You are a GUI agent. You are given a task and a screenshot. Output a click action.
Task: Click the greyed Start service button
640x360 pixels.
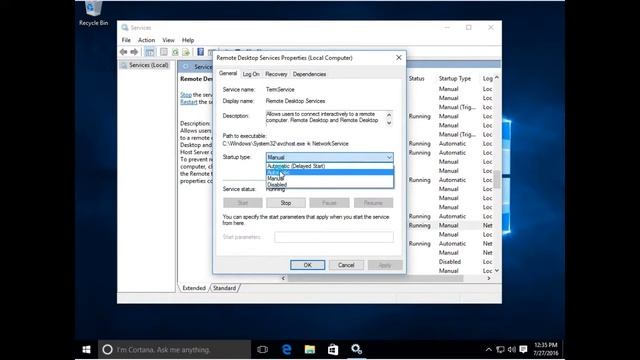pos(243,203)
